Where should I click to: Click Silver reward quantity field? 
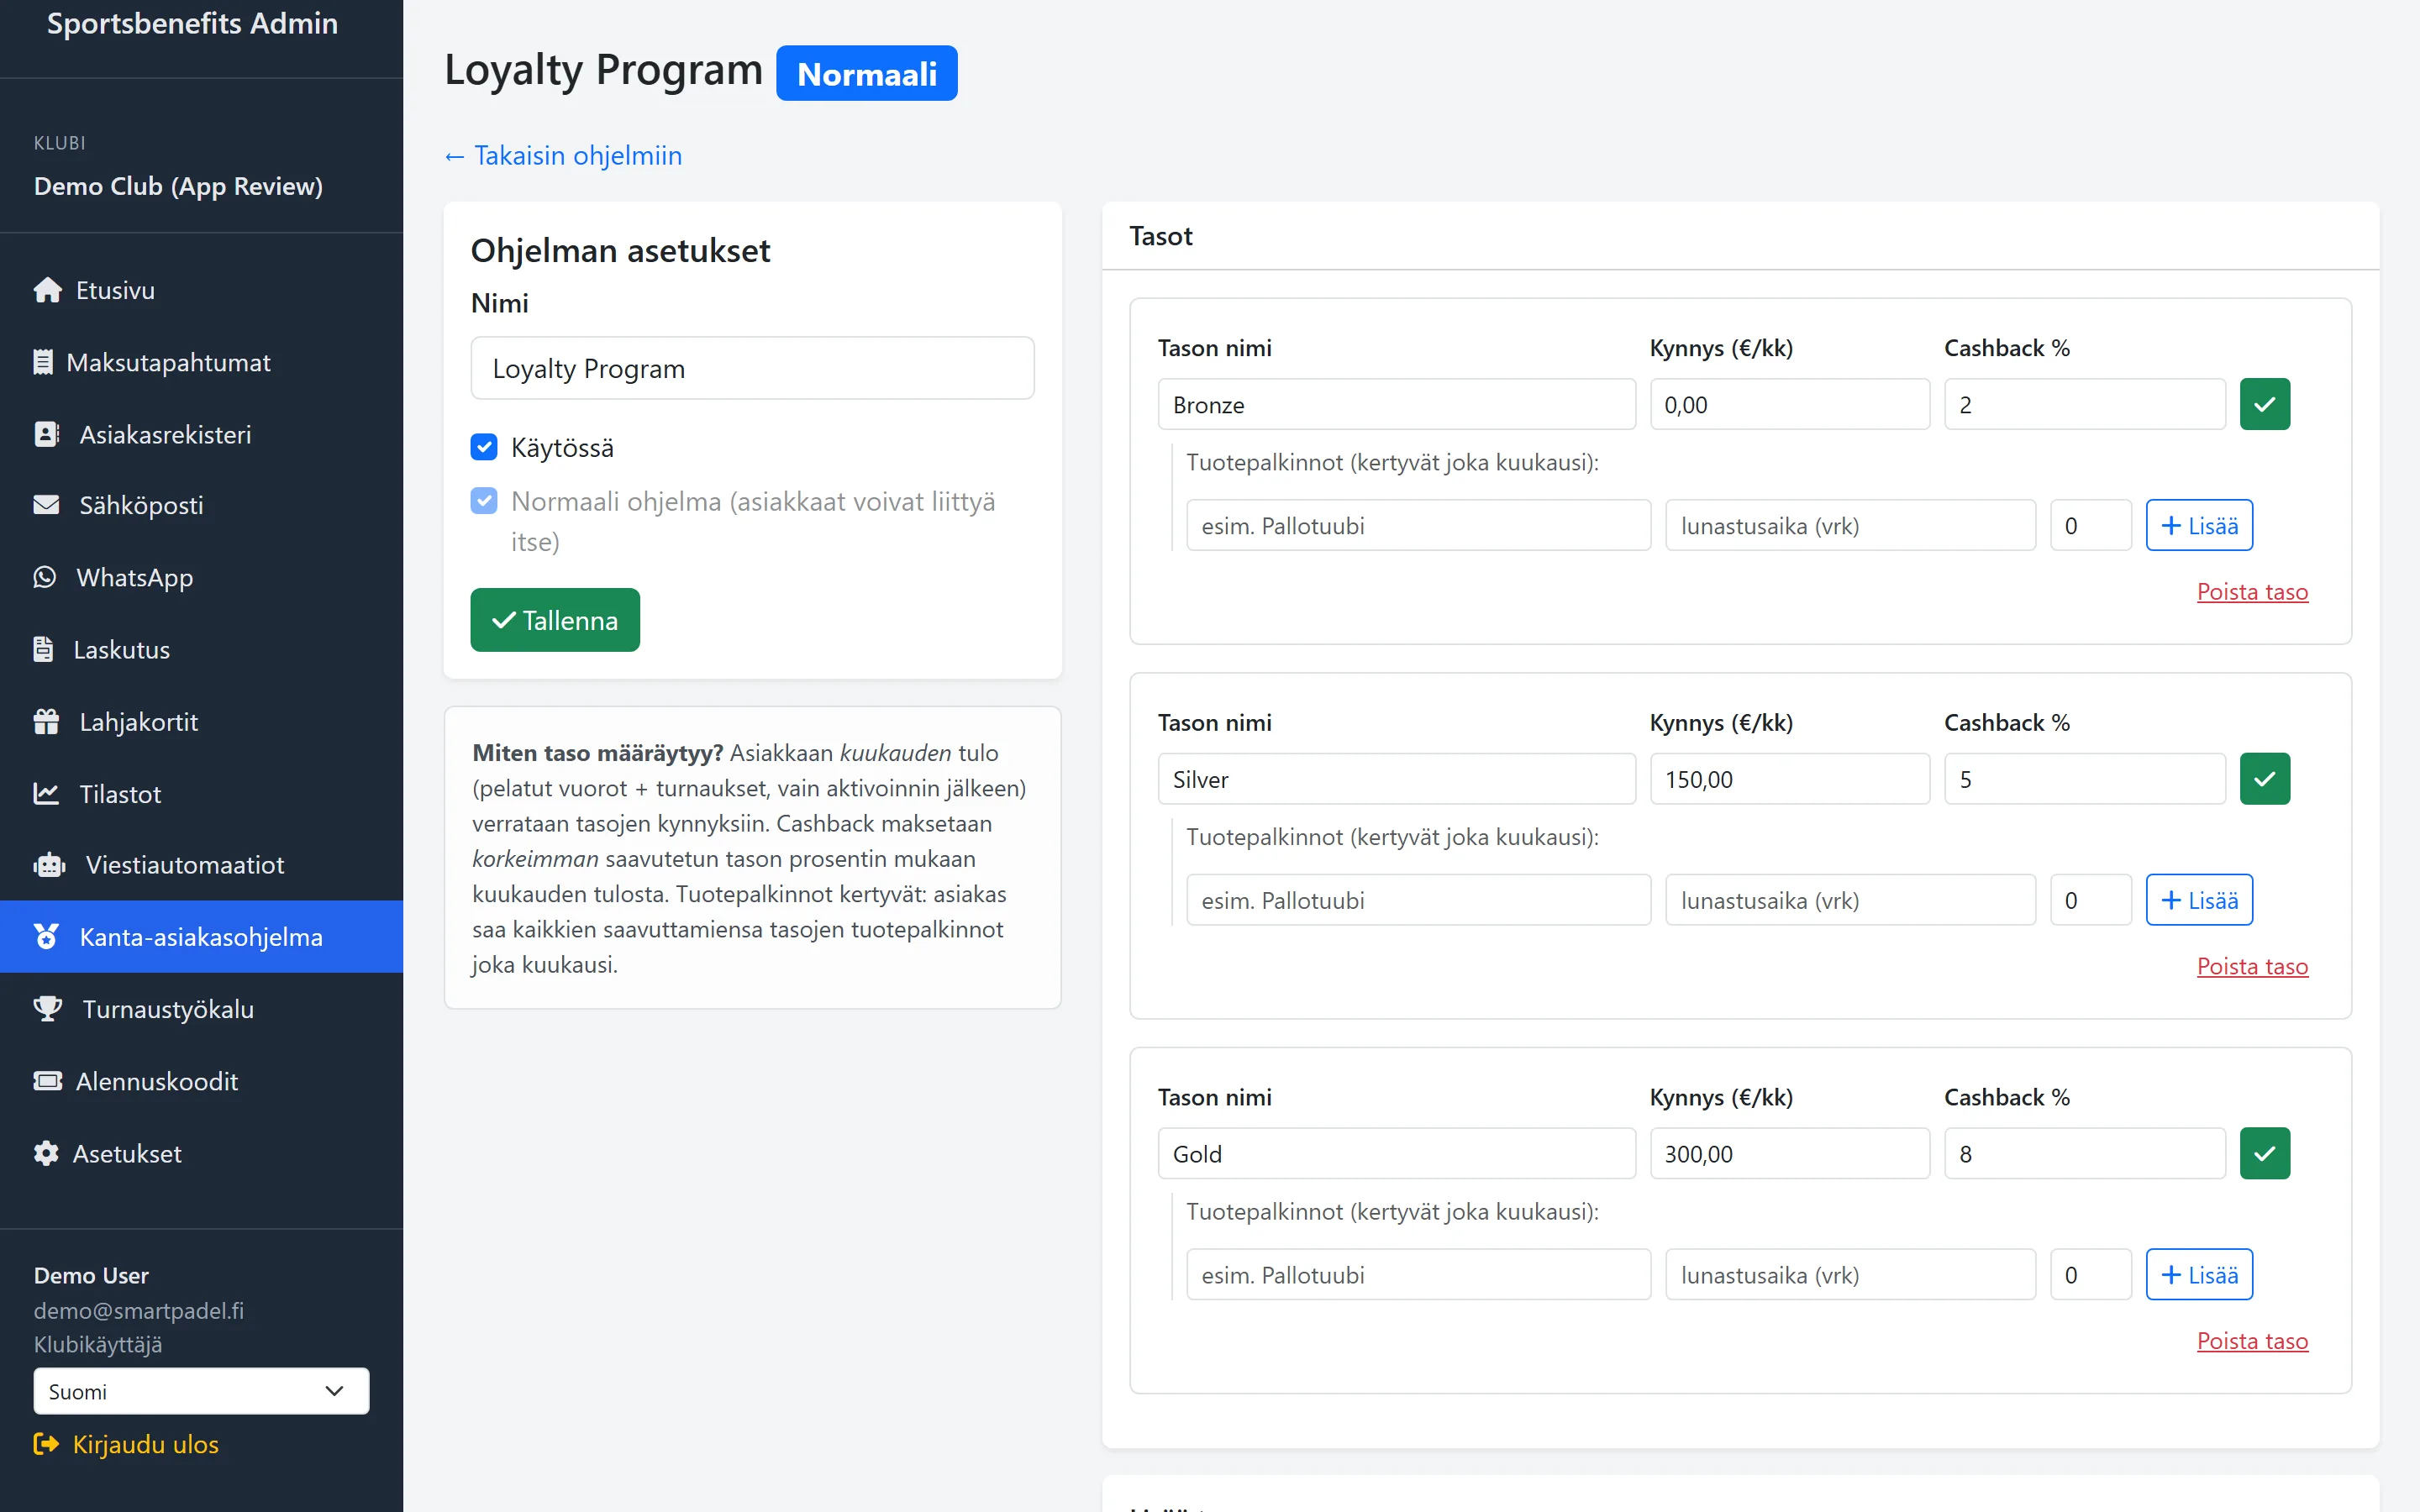tap(2090, 900)
